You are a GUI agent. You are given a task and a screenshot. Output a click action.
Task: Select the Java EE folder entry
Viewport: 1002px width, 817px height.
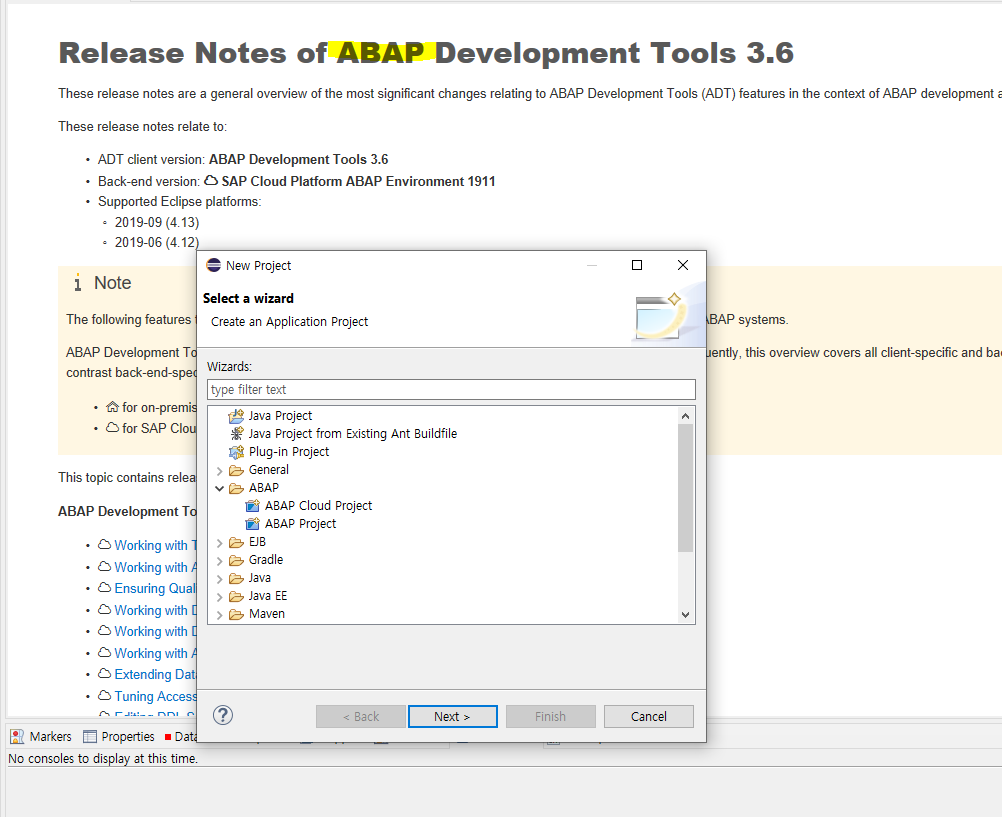tap(268, 596)
